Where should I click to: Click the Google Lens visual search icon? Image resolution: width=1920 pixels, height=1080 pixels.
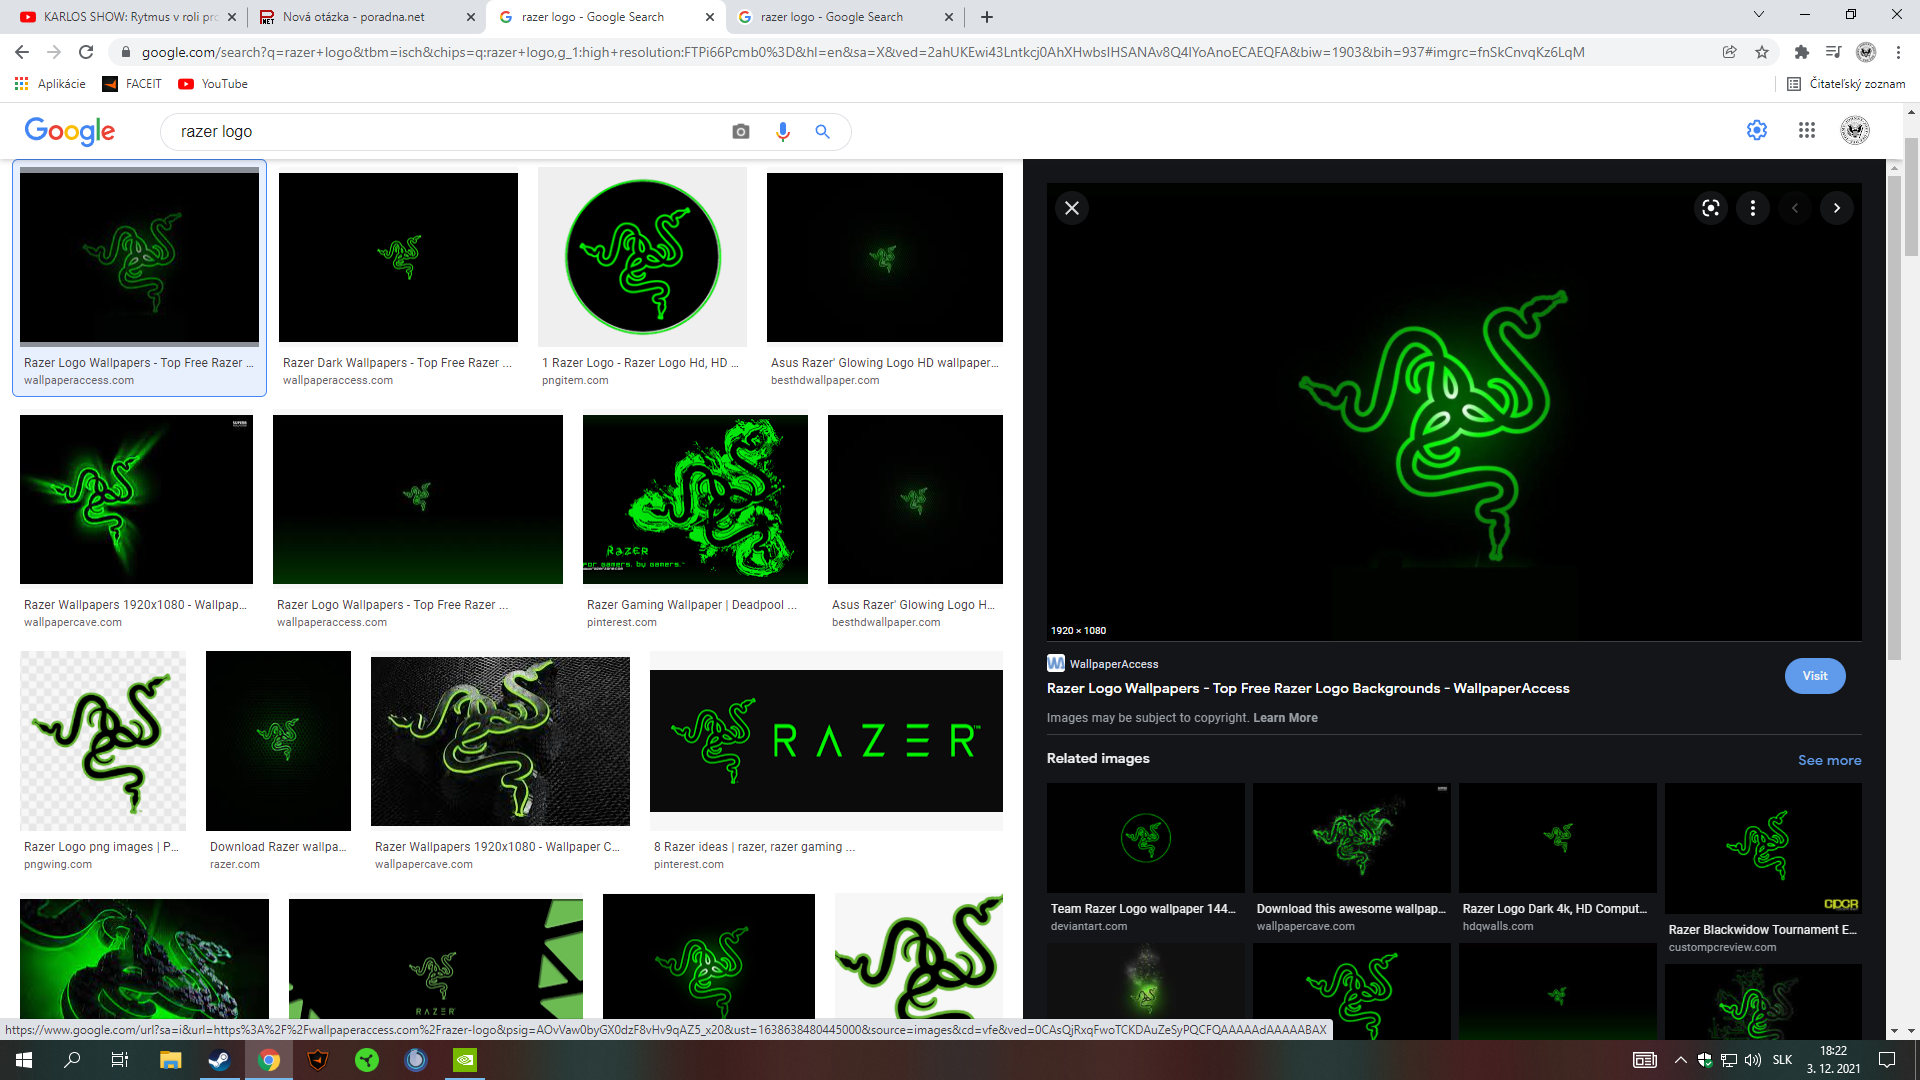click(x=1711, y=208)
